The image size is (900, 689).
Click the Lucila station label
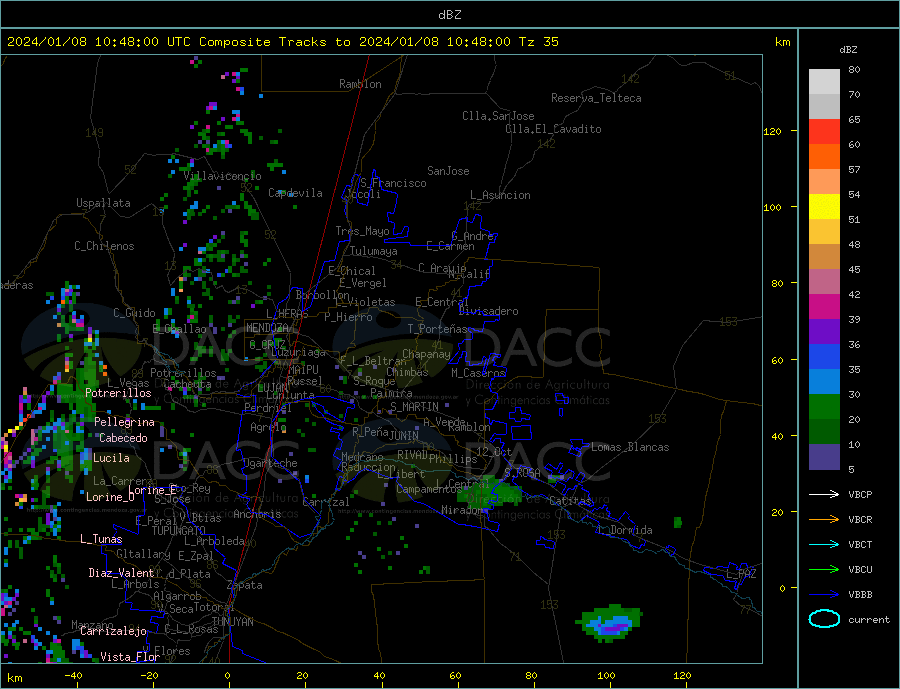tap(111, 458)
